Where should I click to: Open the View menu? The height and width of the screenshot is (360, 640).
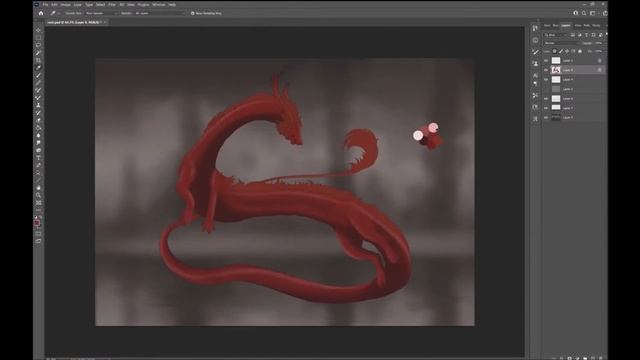coord(131,4)
